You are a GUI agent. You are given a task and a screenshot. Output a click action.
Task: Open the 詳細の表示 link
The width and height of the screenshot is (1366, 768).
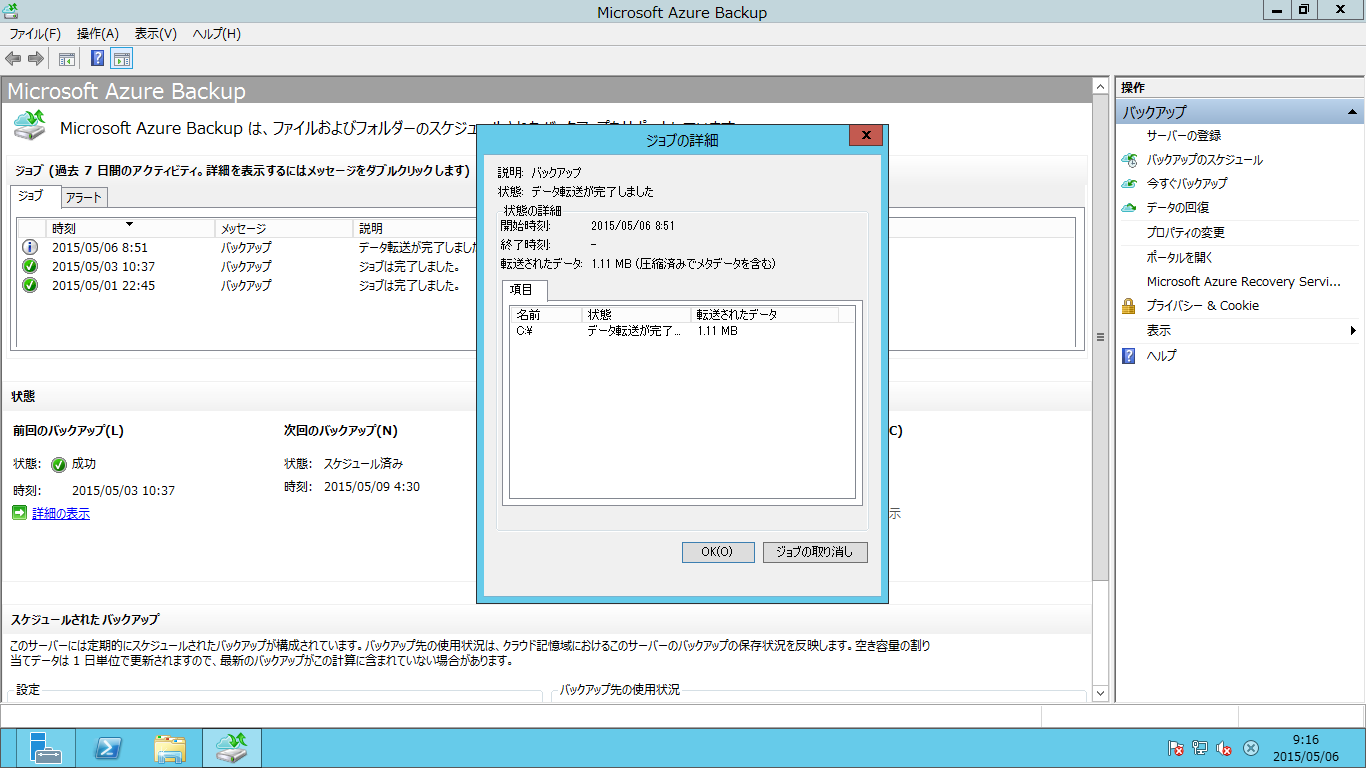pos(61,514)
